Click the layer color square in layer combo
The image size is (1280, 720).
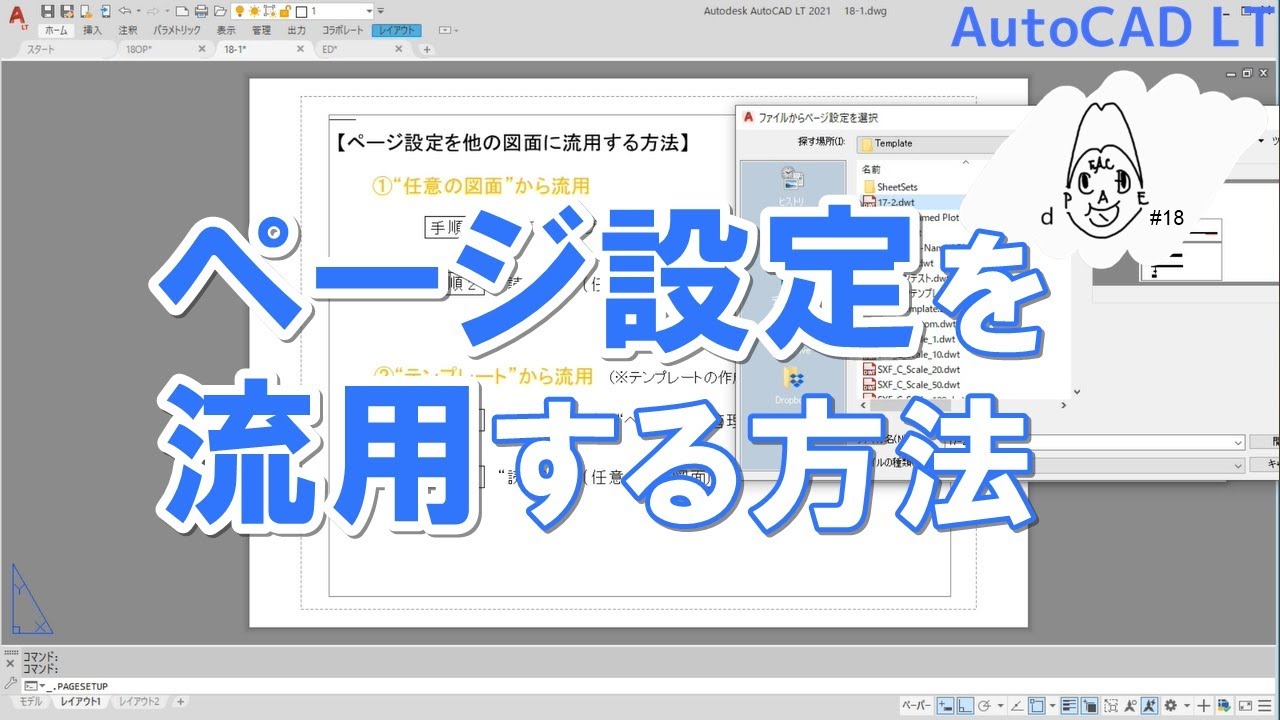coord(301,12)
